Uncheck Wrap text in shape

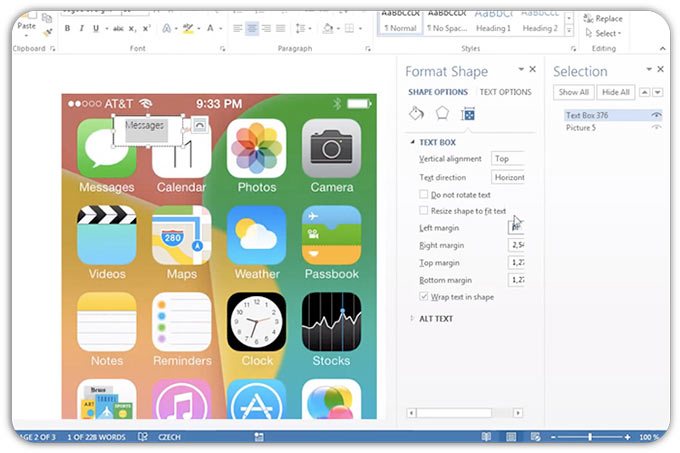[424, 297]
